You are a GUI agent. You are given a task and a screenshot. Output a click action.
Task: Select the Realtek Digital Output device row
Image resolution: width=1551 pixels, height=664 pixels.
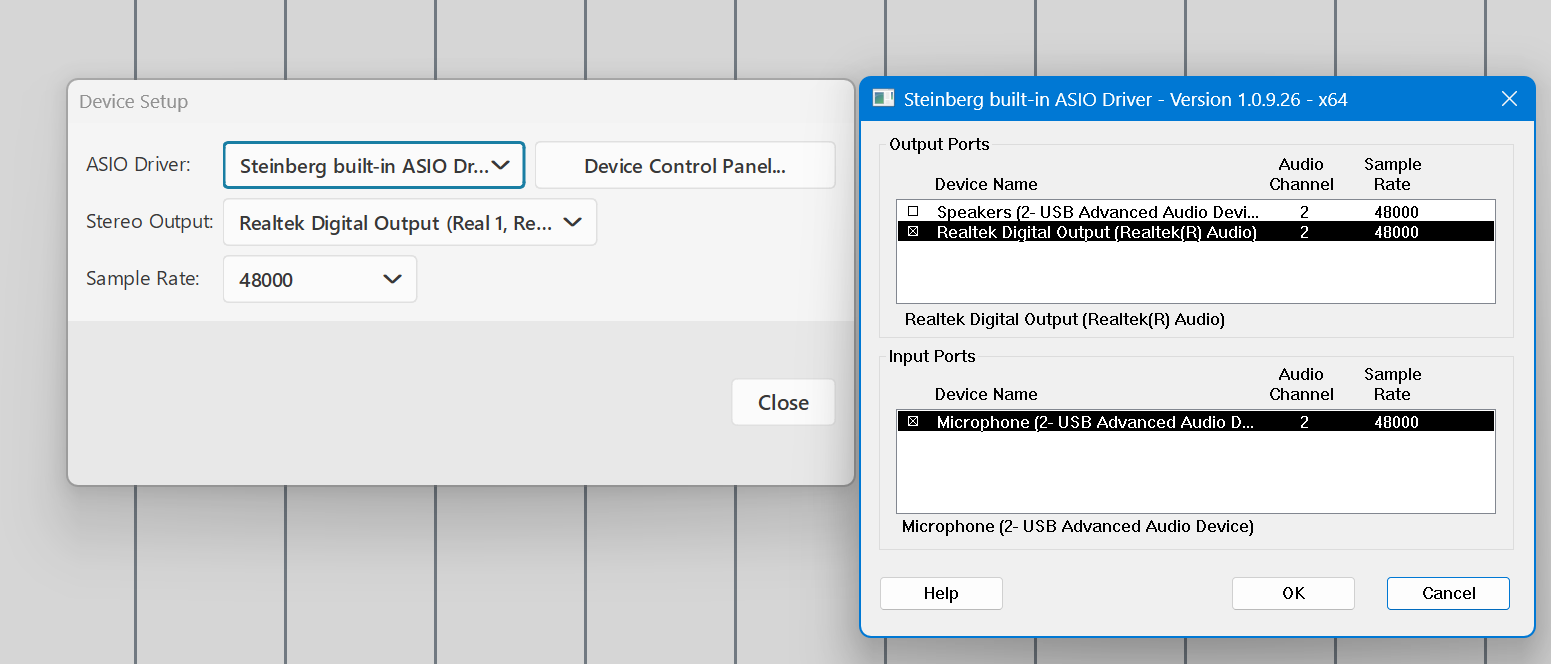coord(1096,232)
